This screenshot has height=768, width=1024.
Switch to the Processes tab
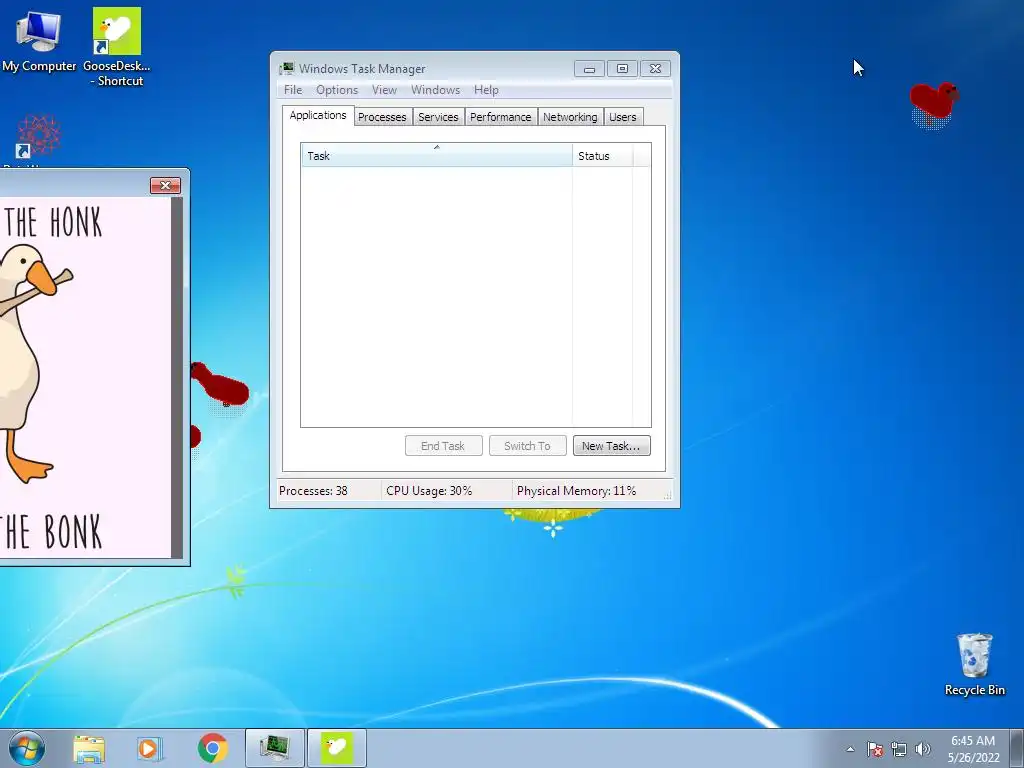coord(382,117)
